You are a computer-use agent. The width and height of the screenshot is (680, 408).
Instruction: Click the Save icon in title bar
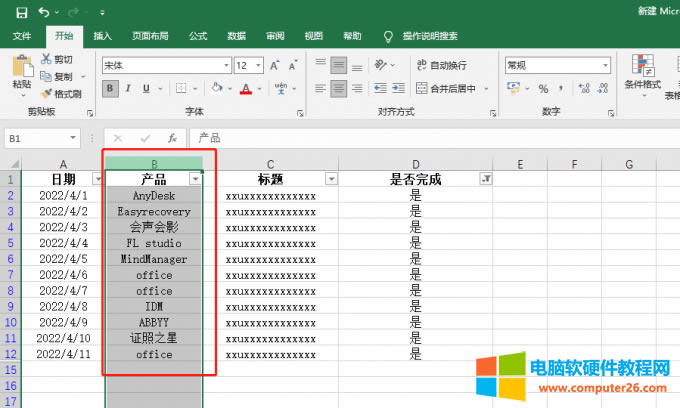click(x=21, y=12)
